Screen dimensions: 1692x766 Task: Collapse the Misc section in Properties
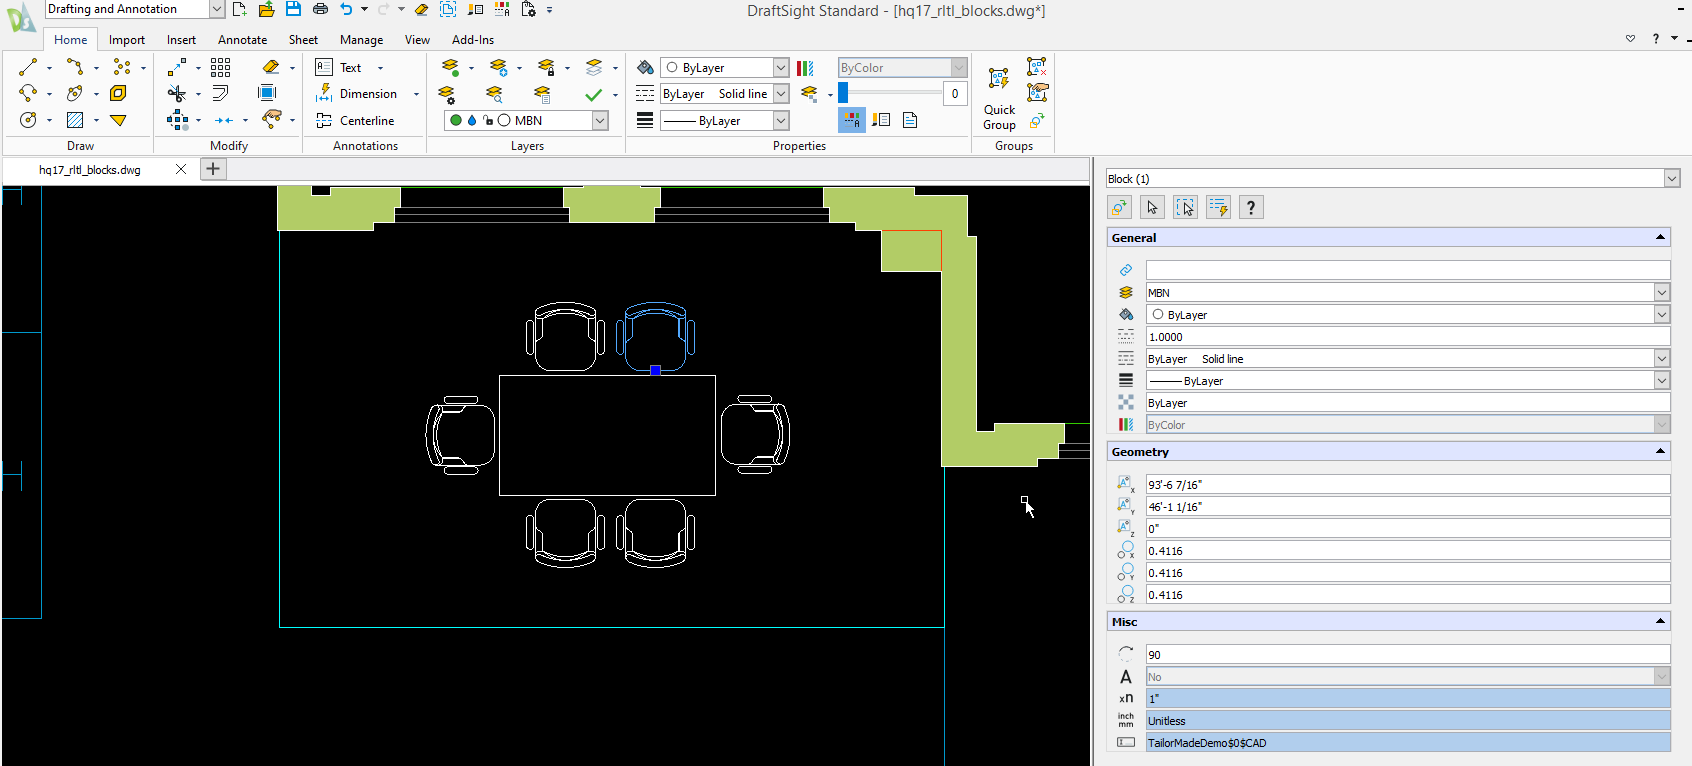pos(1660,621)
